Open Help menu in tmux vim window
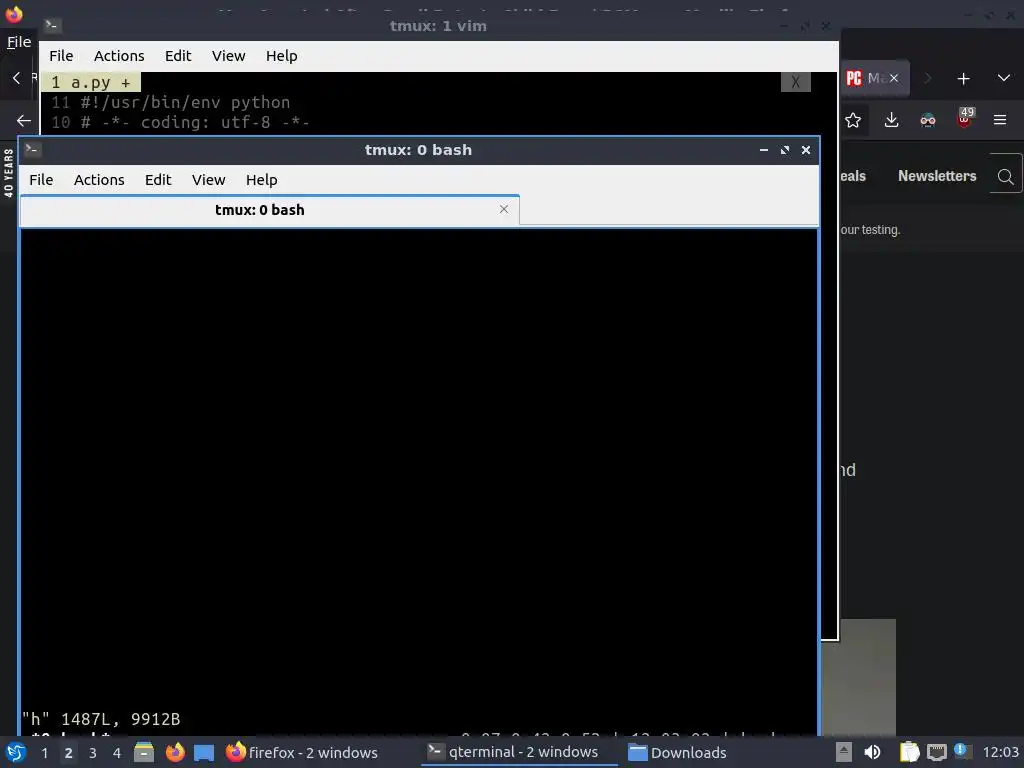 pos(281,56)
